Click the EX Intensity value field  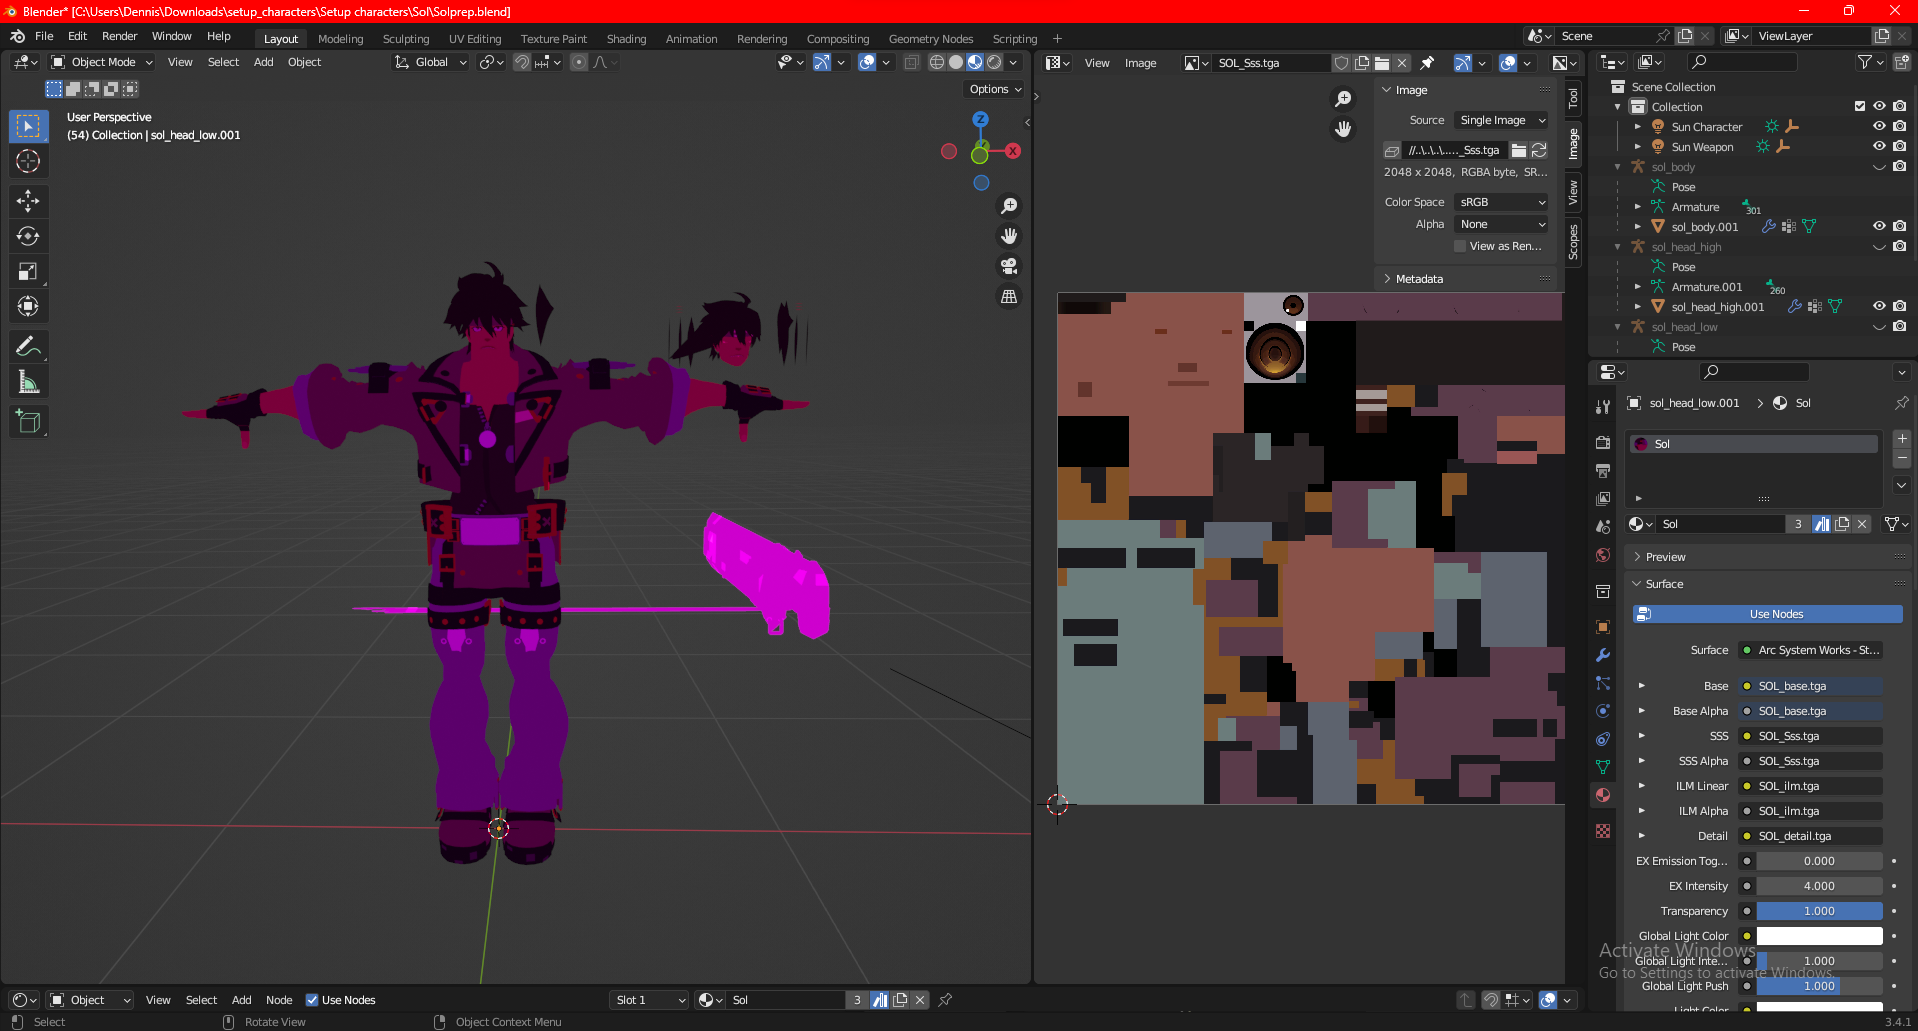click(1819, 886)
